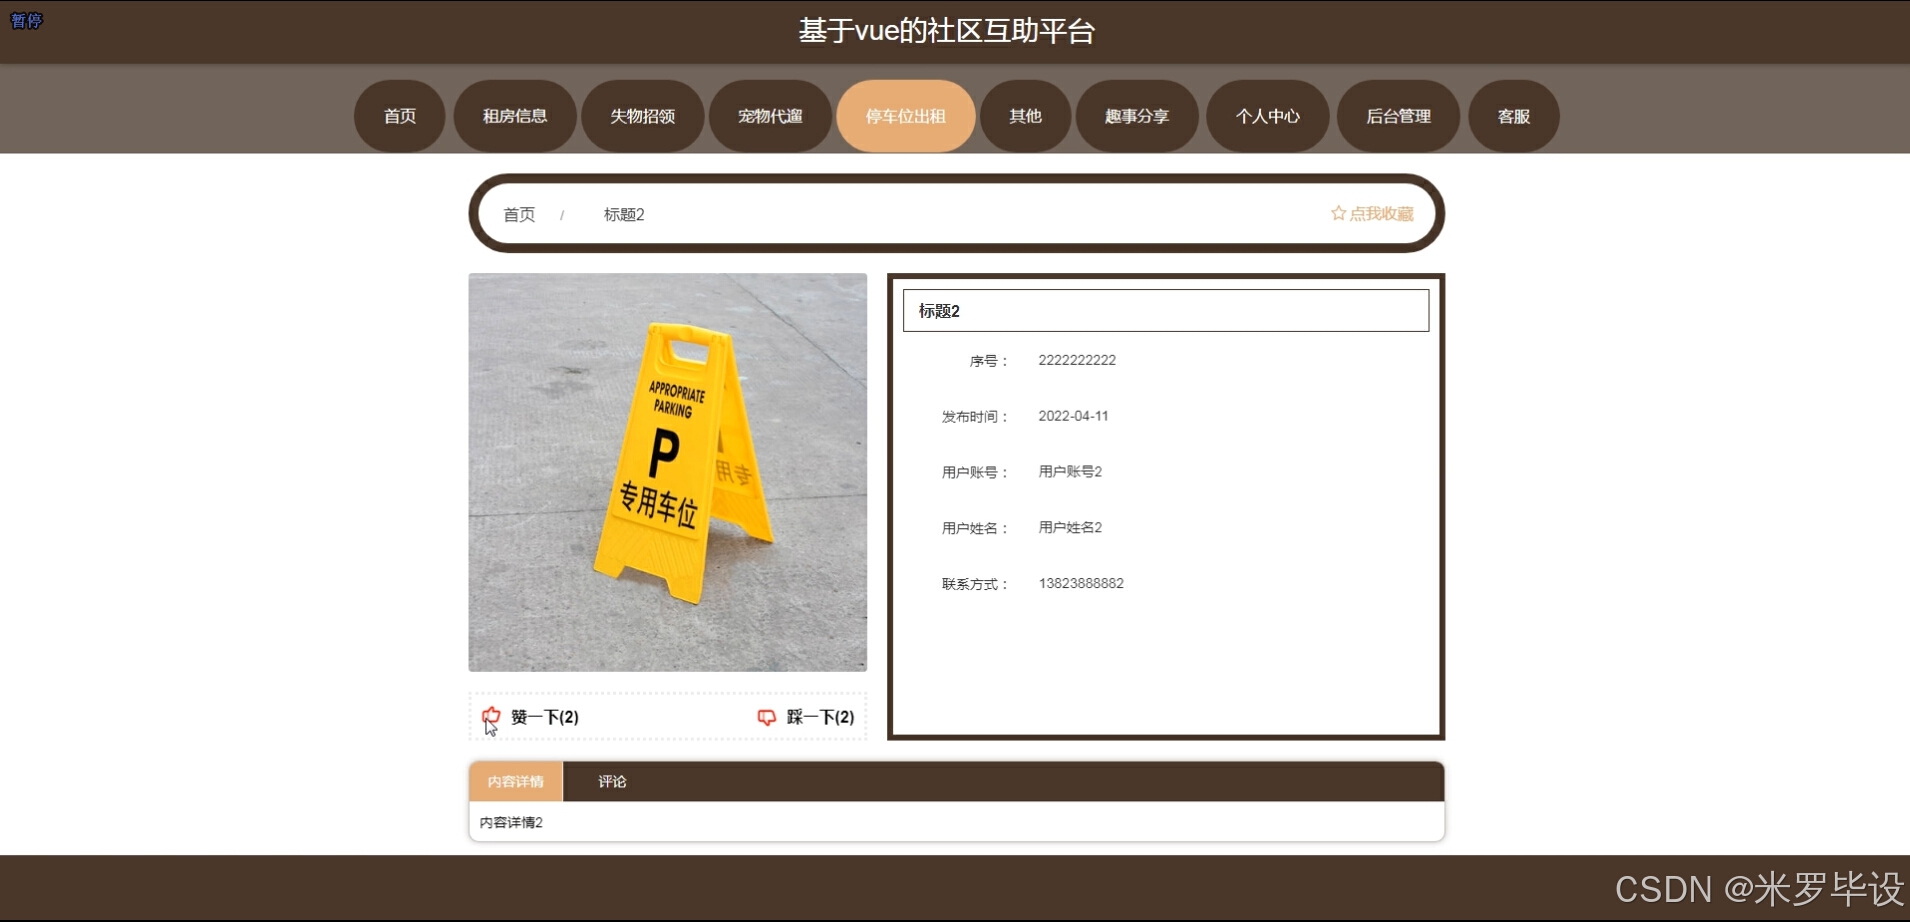Open the 客服 chat item
Viewport: 1910px width, 922px height.
1514,116
